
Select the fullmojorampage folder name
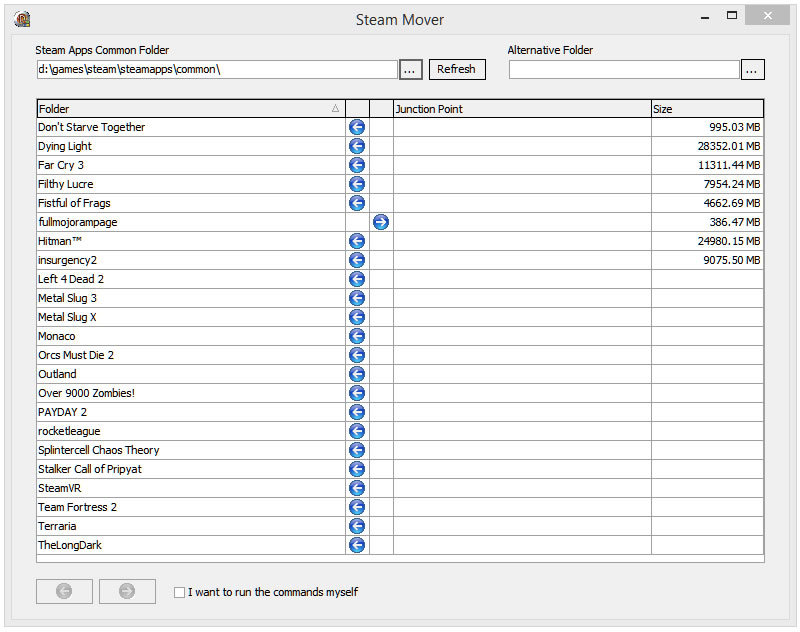pos(78,222)
